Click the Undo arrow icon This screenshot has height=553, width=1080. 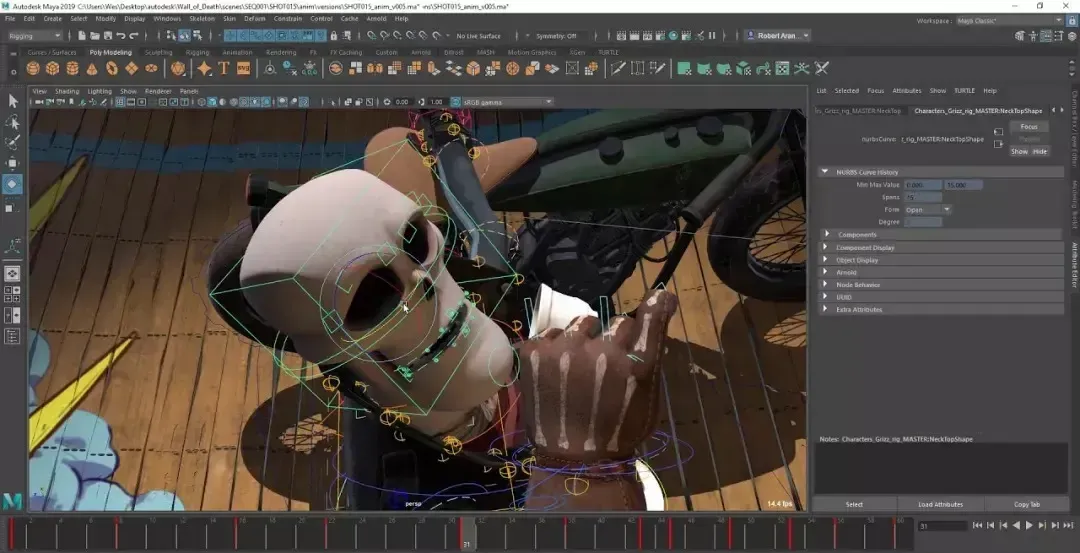click(121, 36)
